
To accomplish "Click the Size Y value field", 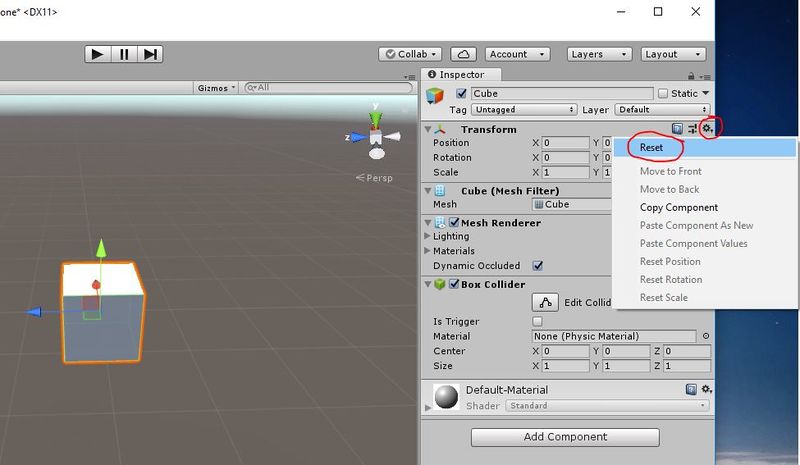I will tap(626, 366).
